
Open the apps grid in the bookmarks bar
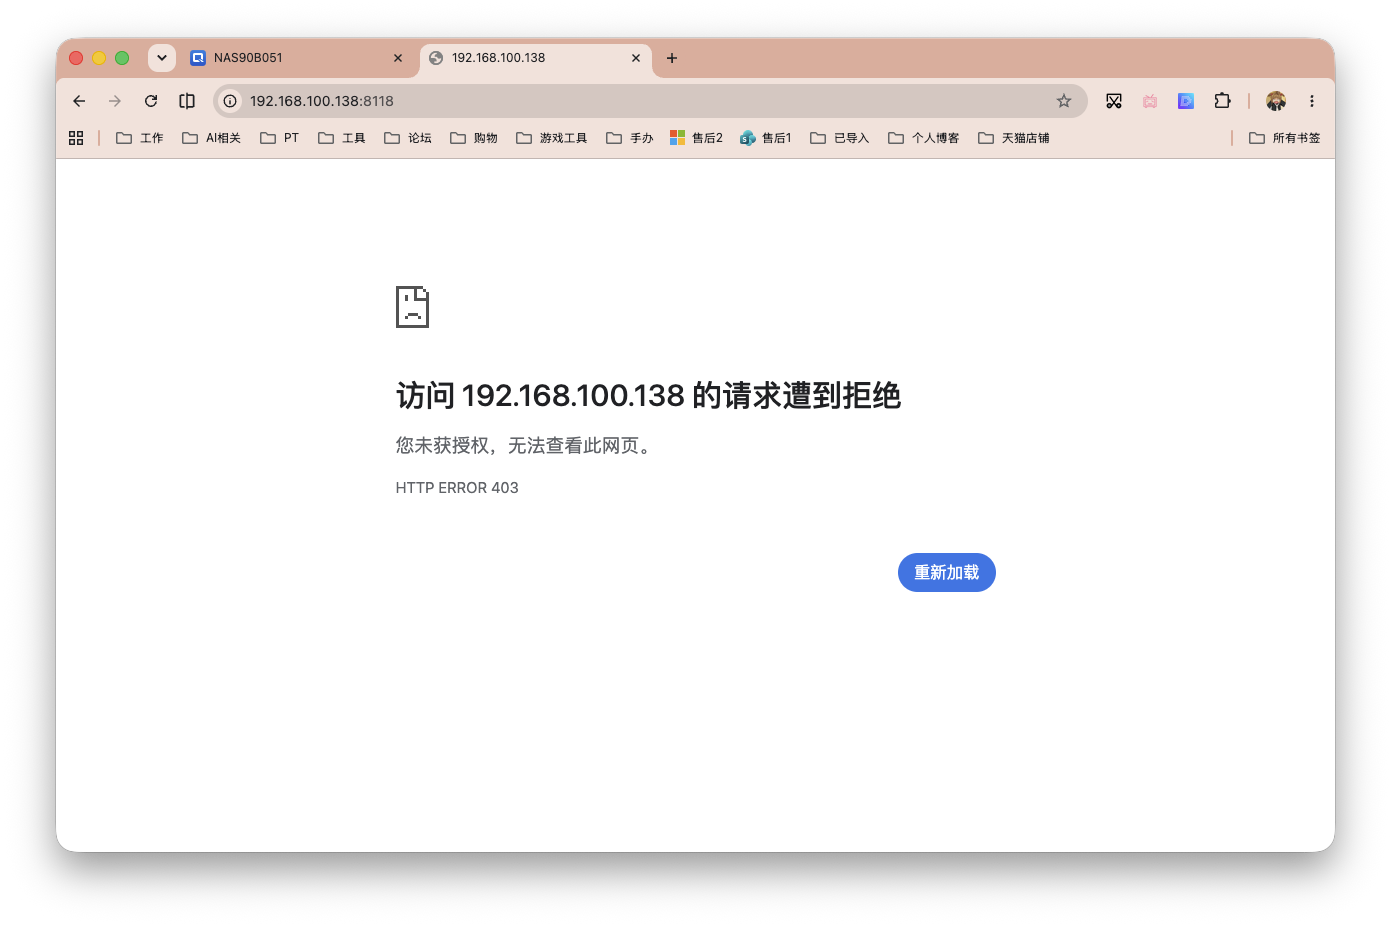[x=76, y=138]
